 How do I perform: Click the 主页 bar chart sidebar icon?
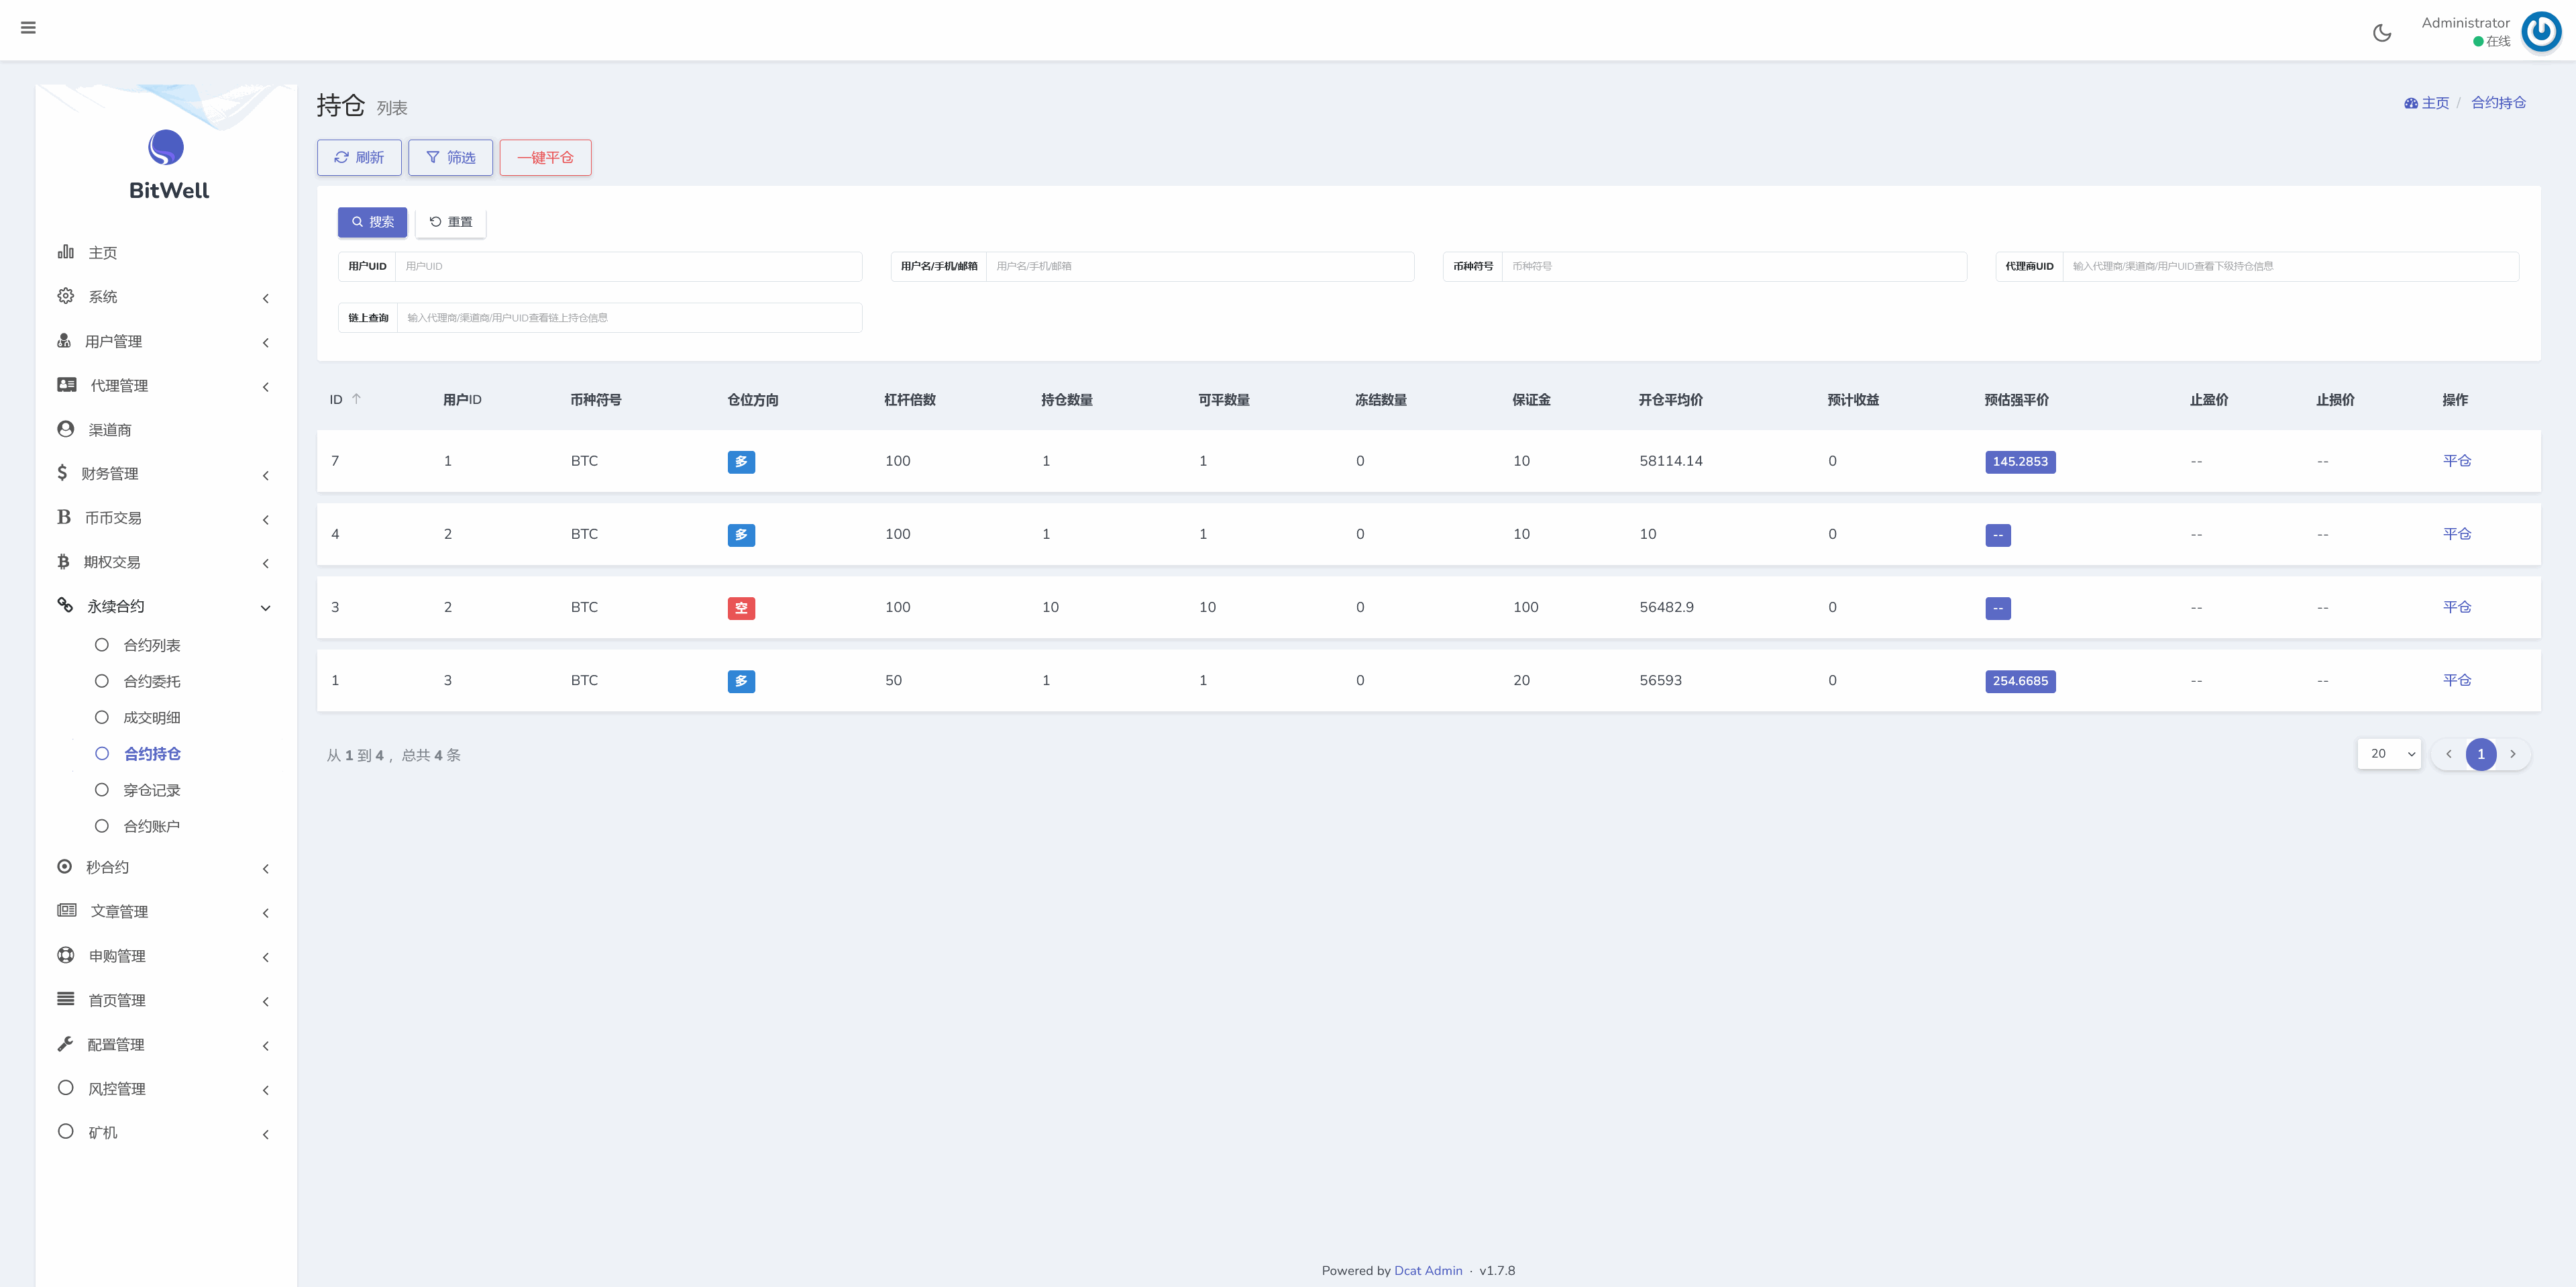tap(66, 252)
